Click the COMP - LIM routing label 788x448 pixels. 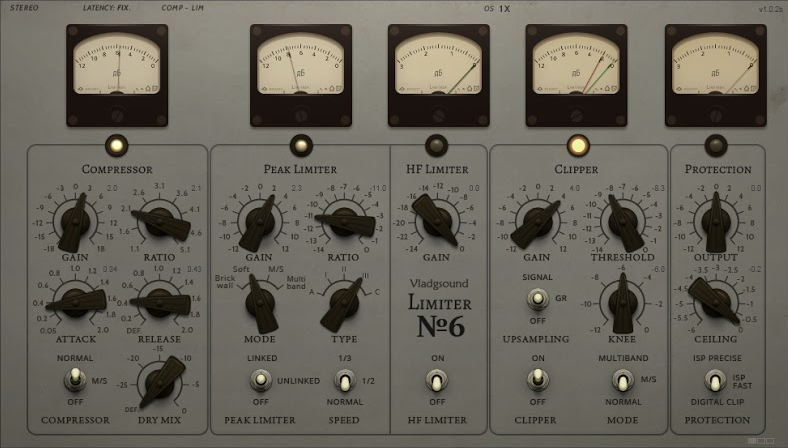[x=182, y=8]
